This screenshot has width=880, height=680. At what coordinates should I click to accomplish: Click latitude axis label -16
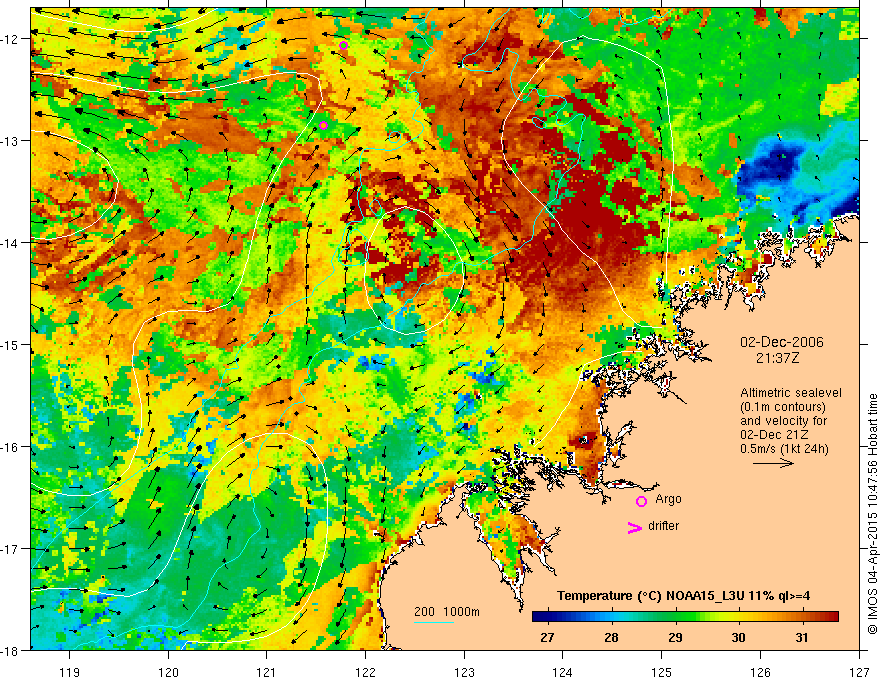[11, 447]
